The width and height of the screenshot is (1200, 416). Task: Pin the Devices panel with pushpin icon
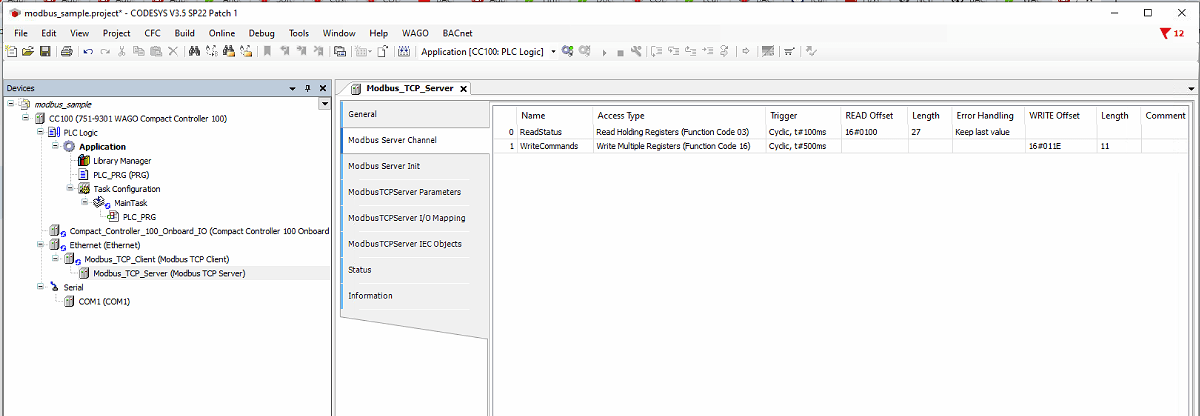[308, 88]
